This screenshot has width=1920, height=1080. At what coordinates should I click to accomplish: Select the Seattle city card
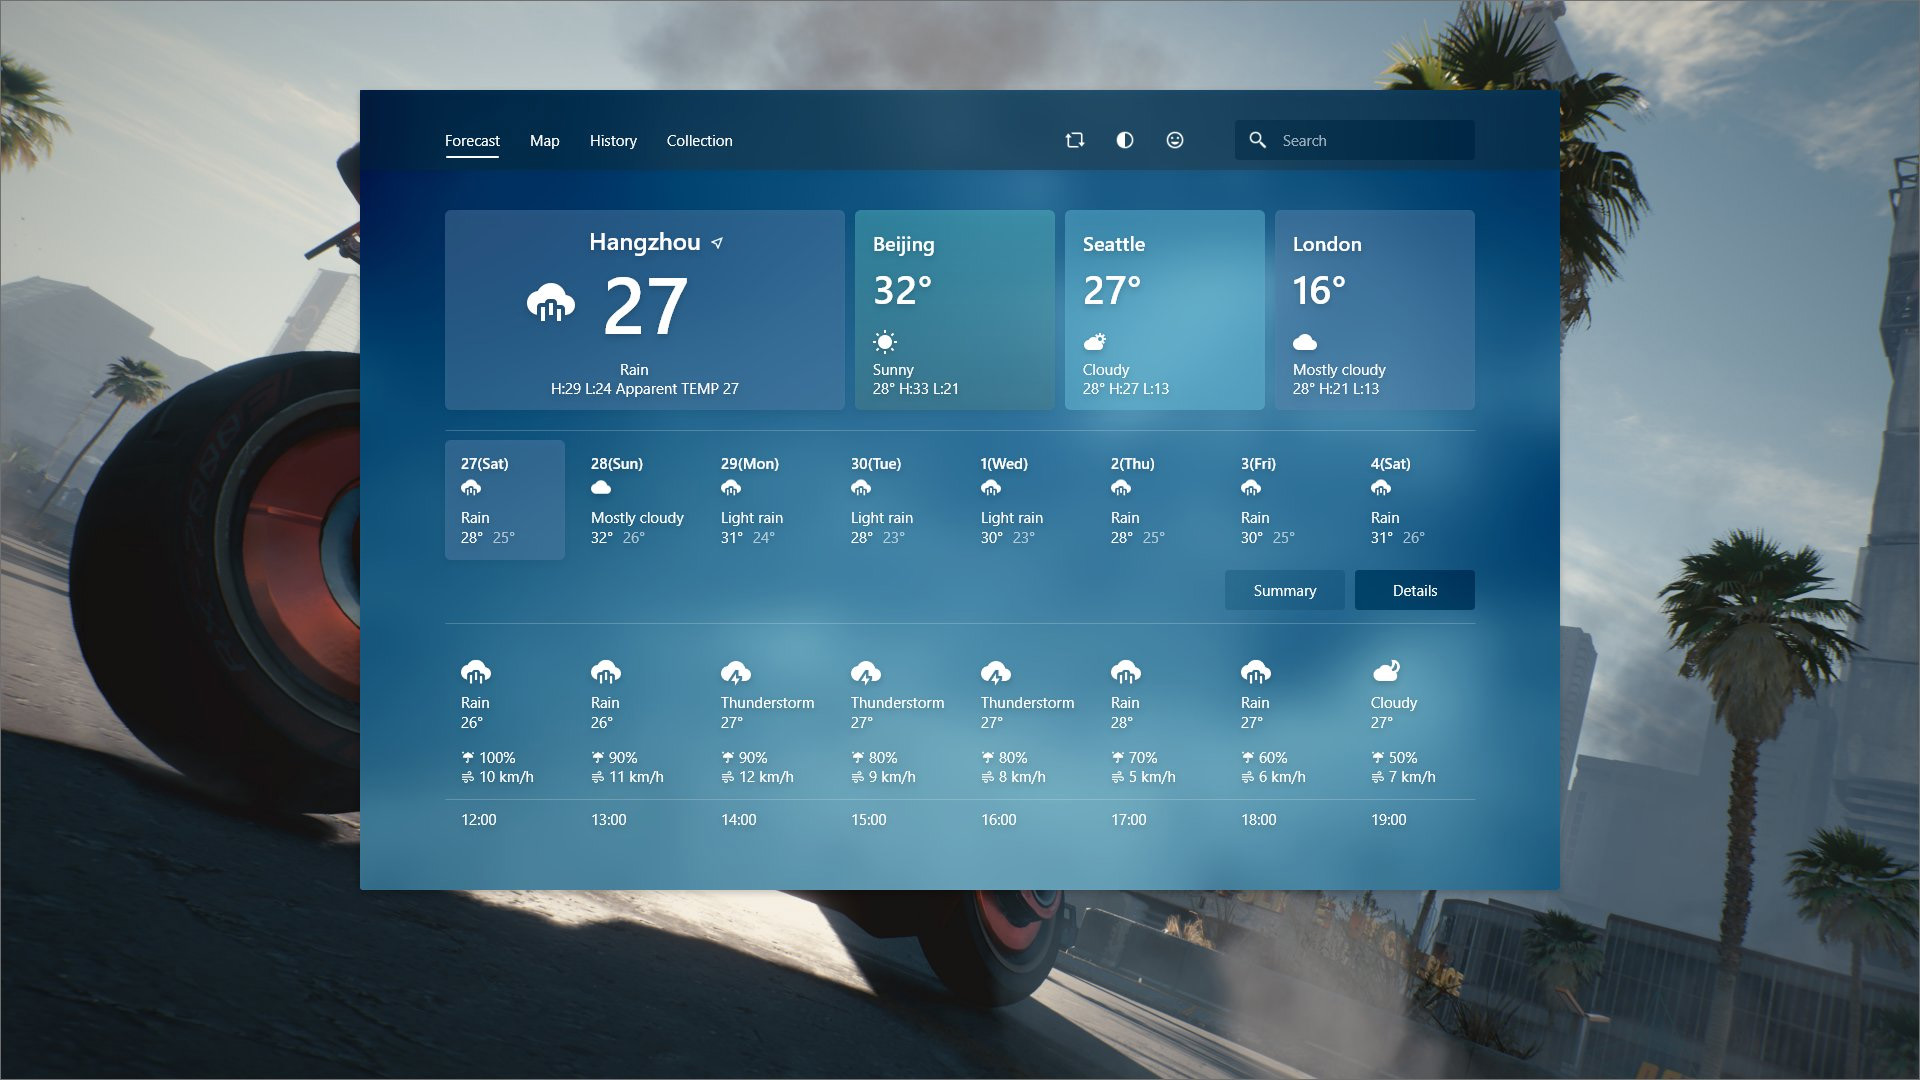(x=1165, y=310)
